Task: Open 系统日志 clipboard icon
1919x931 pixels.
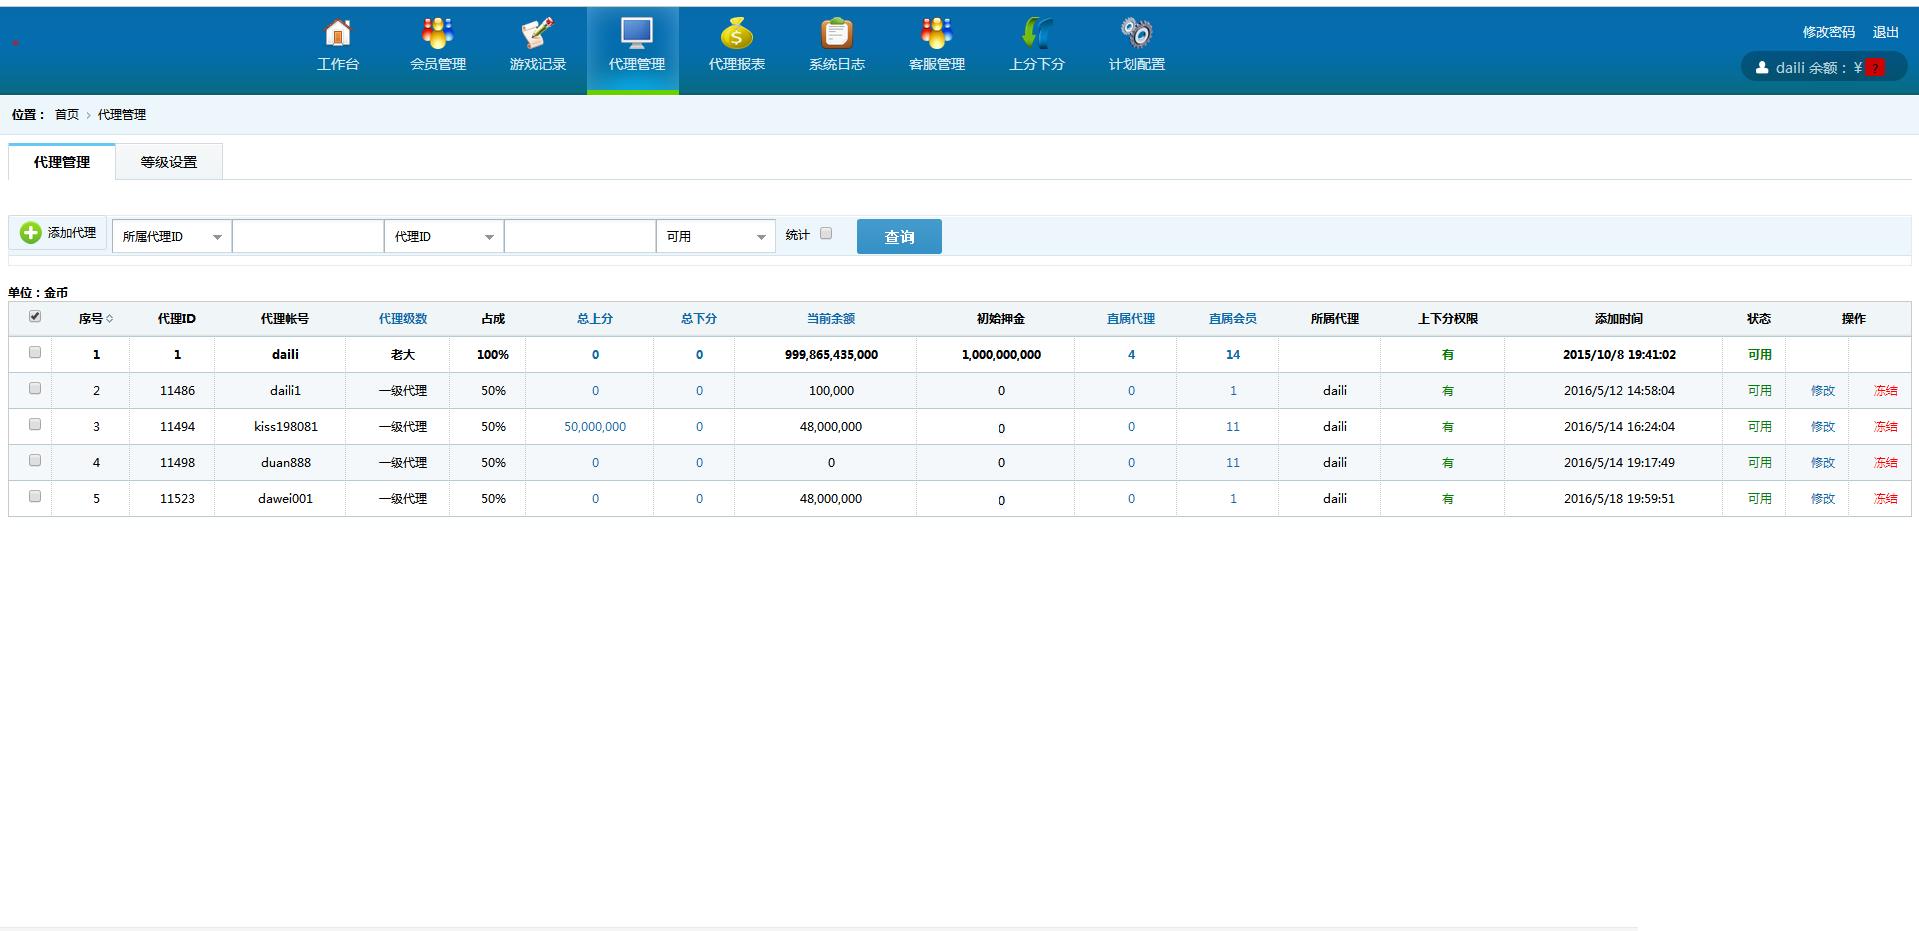Action: tap(836, 35)
